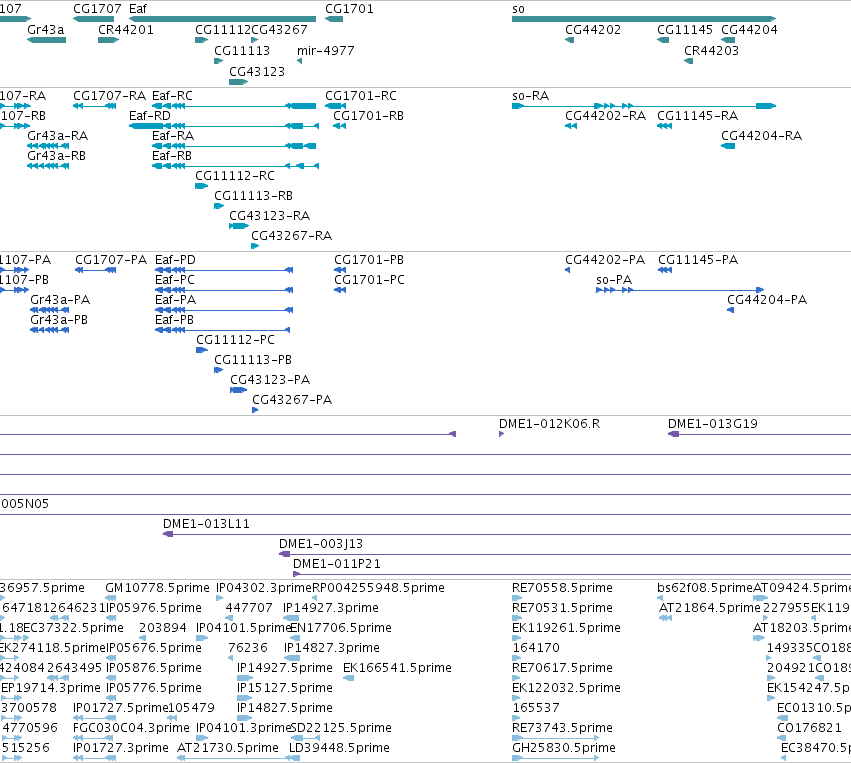Screen dimensions: 851x763
Task: Select the CG11145-PA protein
Action: [x=665, y=270]
